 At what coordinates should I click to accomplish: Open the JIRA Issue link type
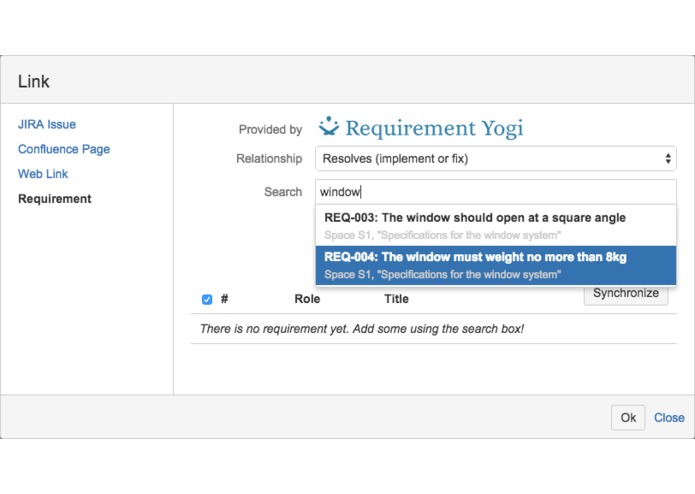pyautogui.click(x=47, y=124)
